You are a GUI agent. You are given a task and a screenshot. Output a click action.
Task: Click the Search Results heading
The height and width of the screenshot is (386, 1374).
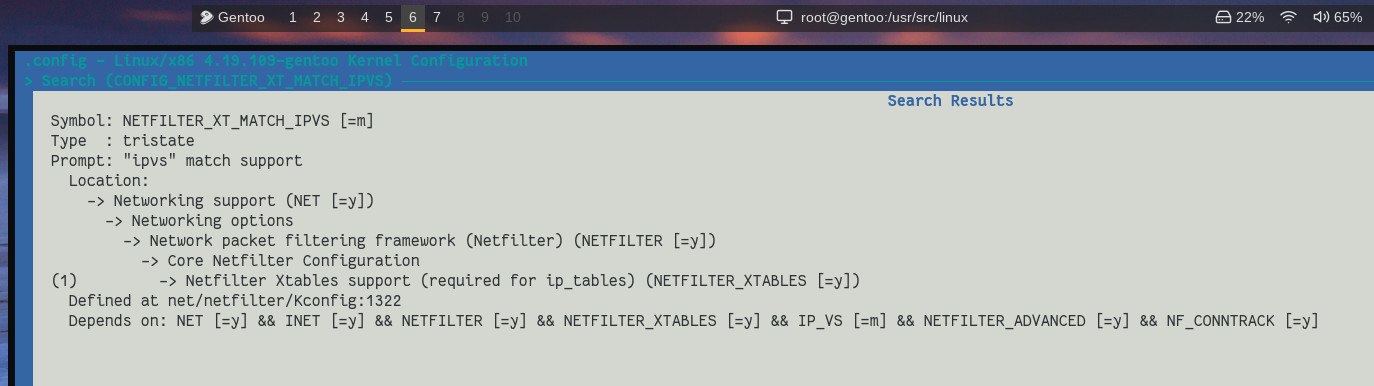950,101
